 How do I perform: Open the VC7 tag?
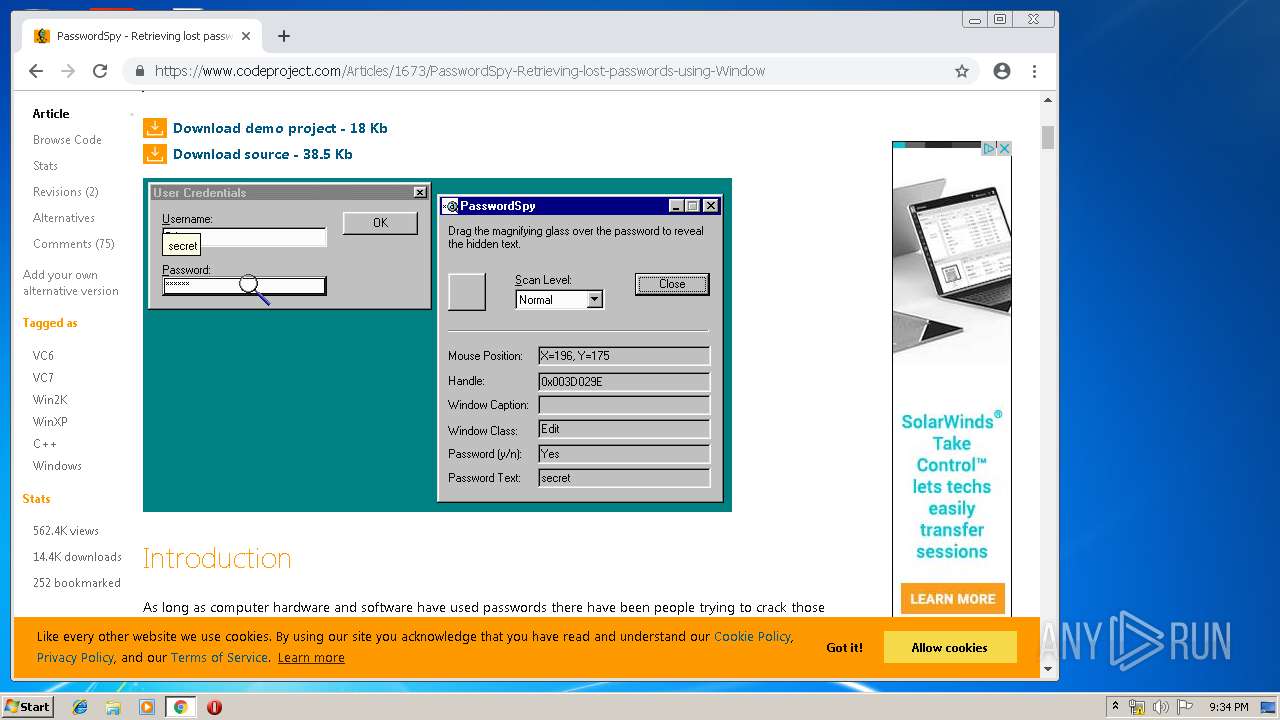click(43, 378)
